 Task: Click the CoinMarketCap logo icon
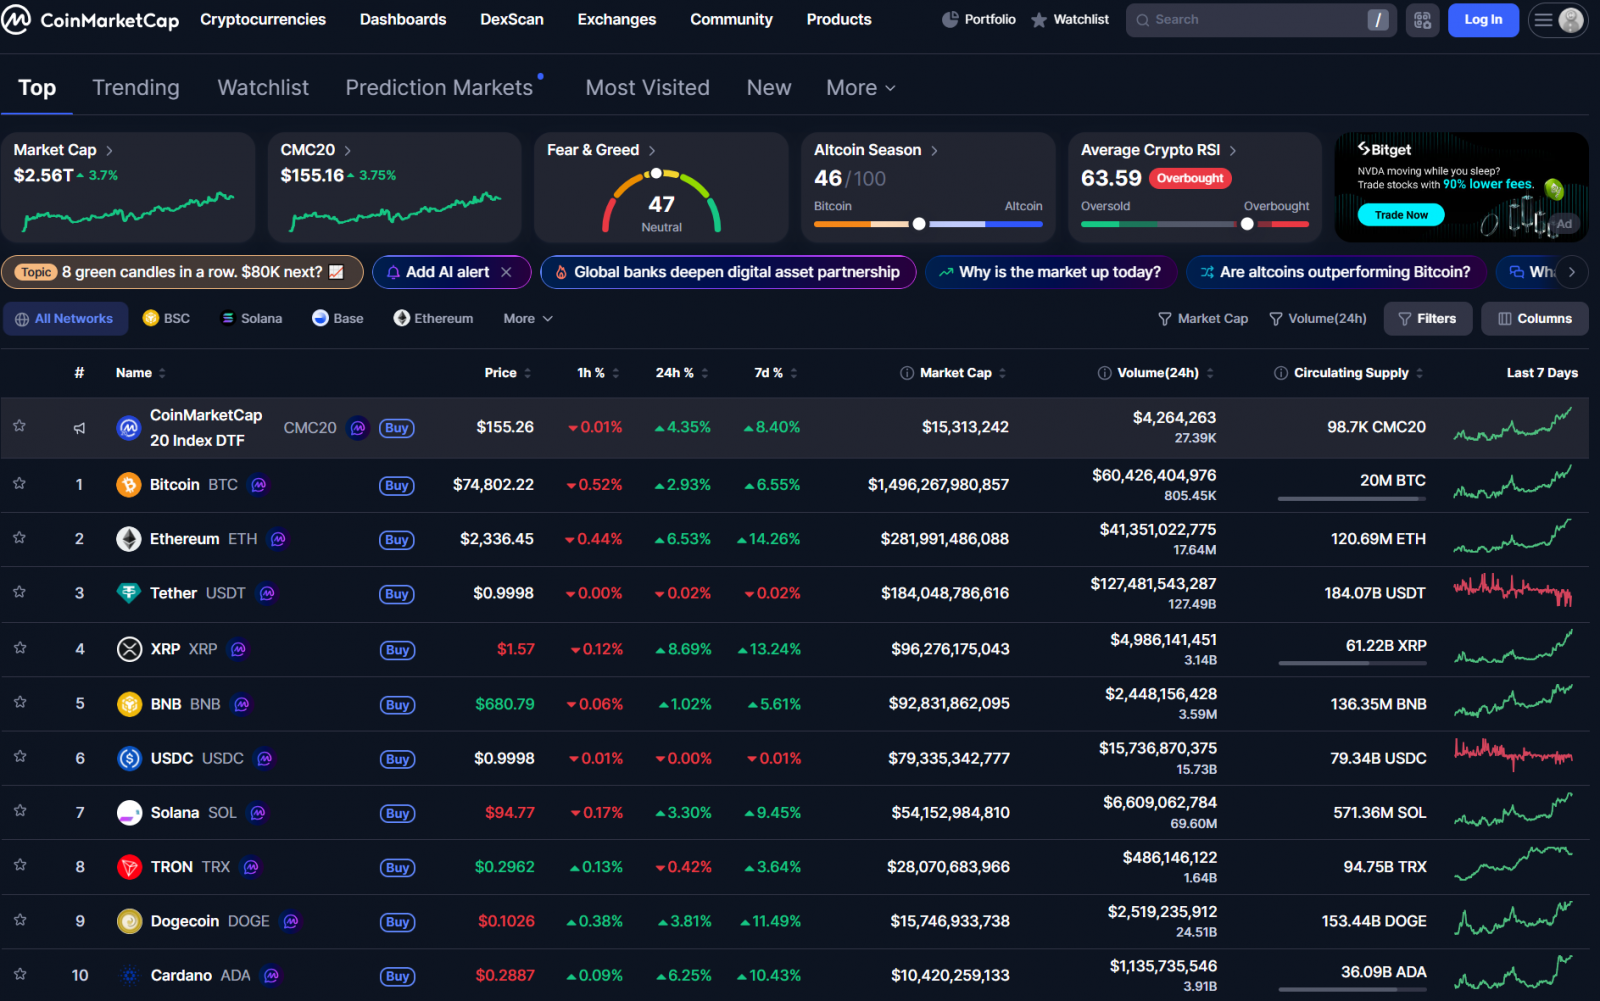pos(17,19)
